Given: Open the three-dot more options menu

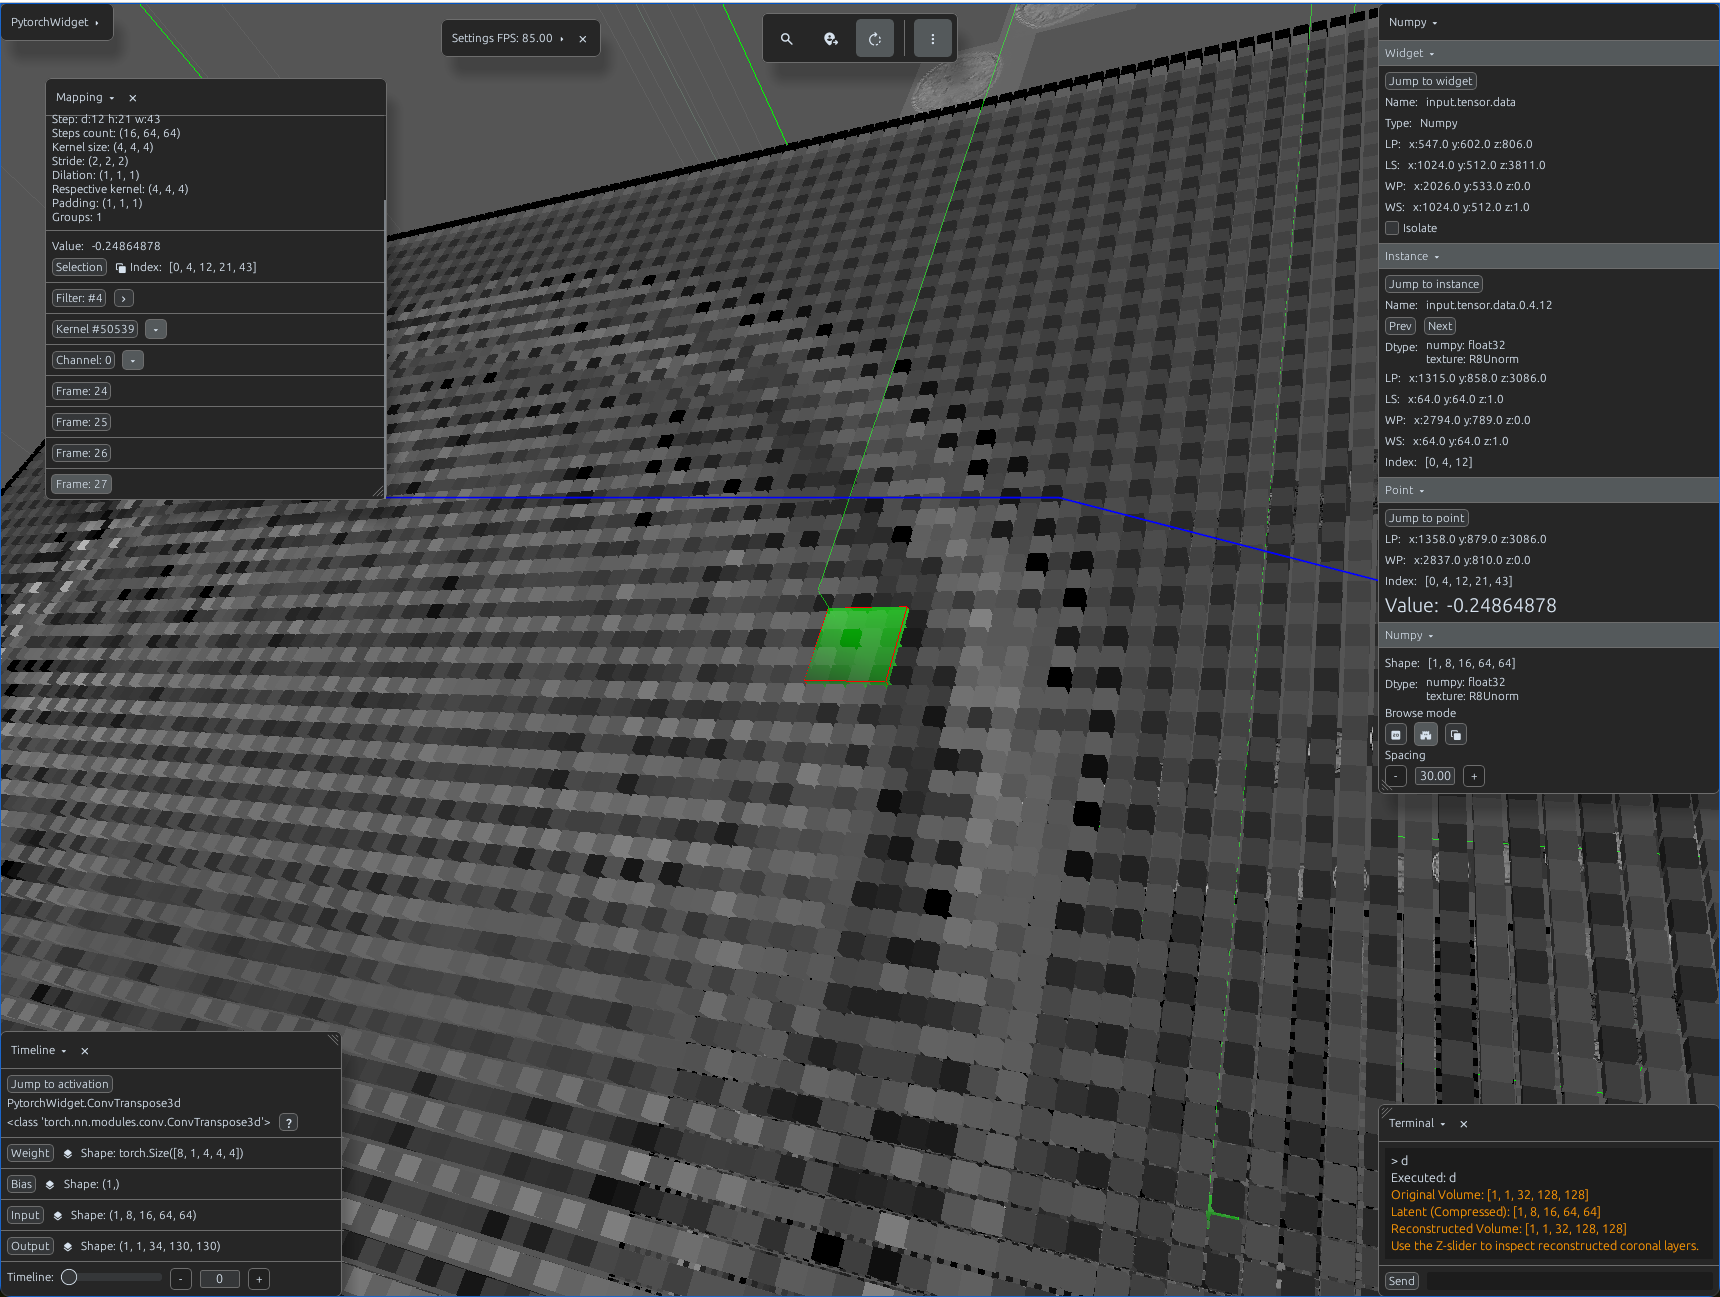Looking at the screenshot, I should 933,39.
